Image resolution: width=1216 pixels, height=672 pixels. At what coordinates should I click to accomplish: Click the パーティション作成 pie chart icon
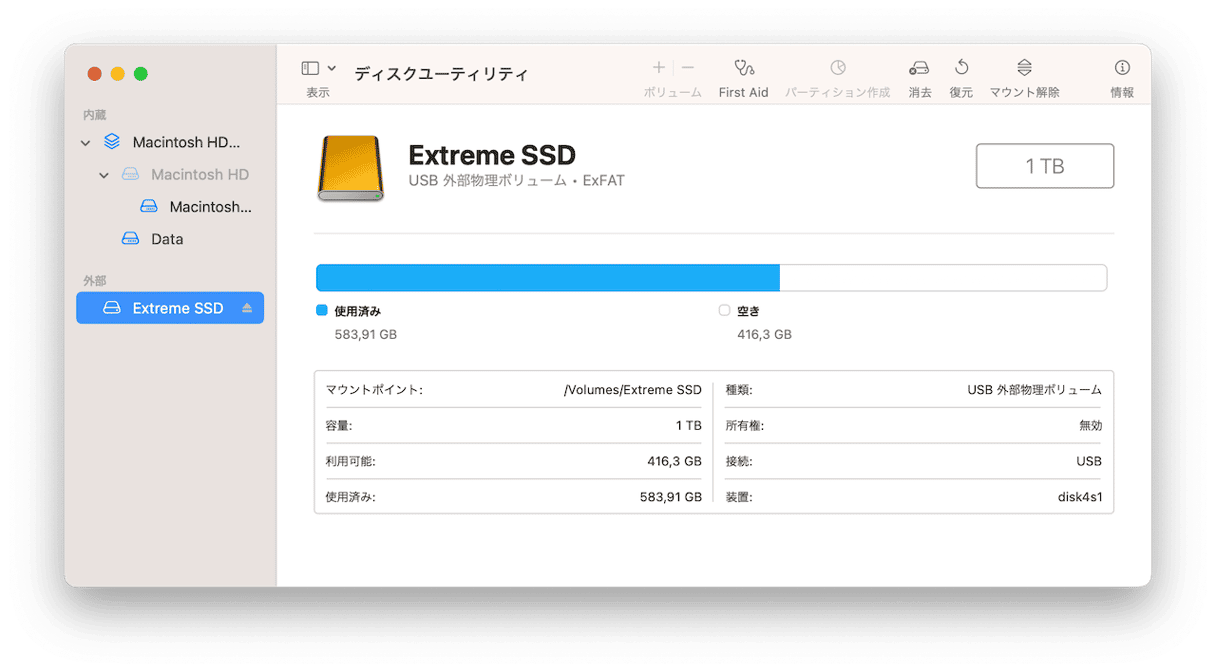[x=838, y=68]
